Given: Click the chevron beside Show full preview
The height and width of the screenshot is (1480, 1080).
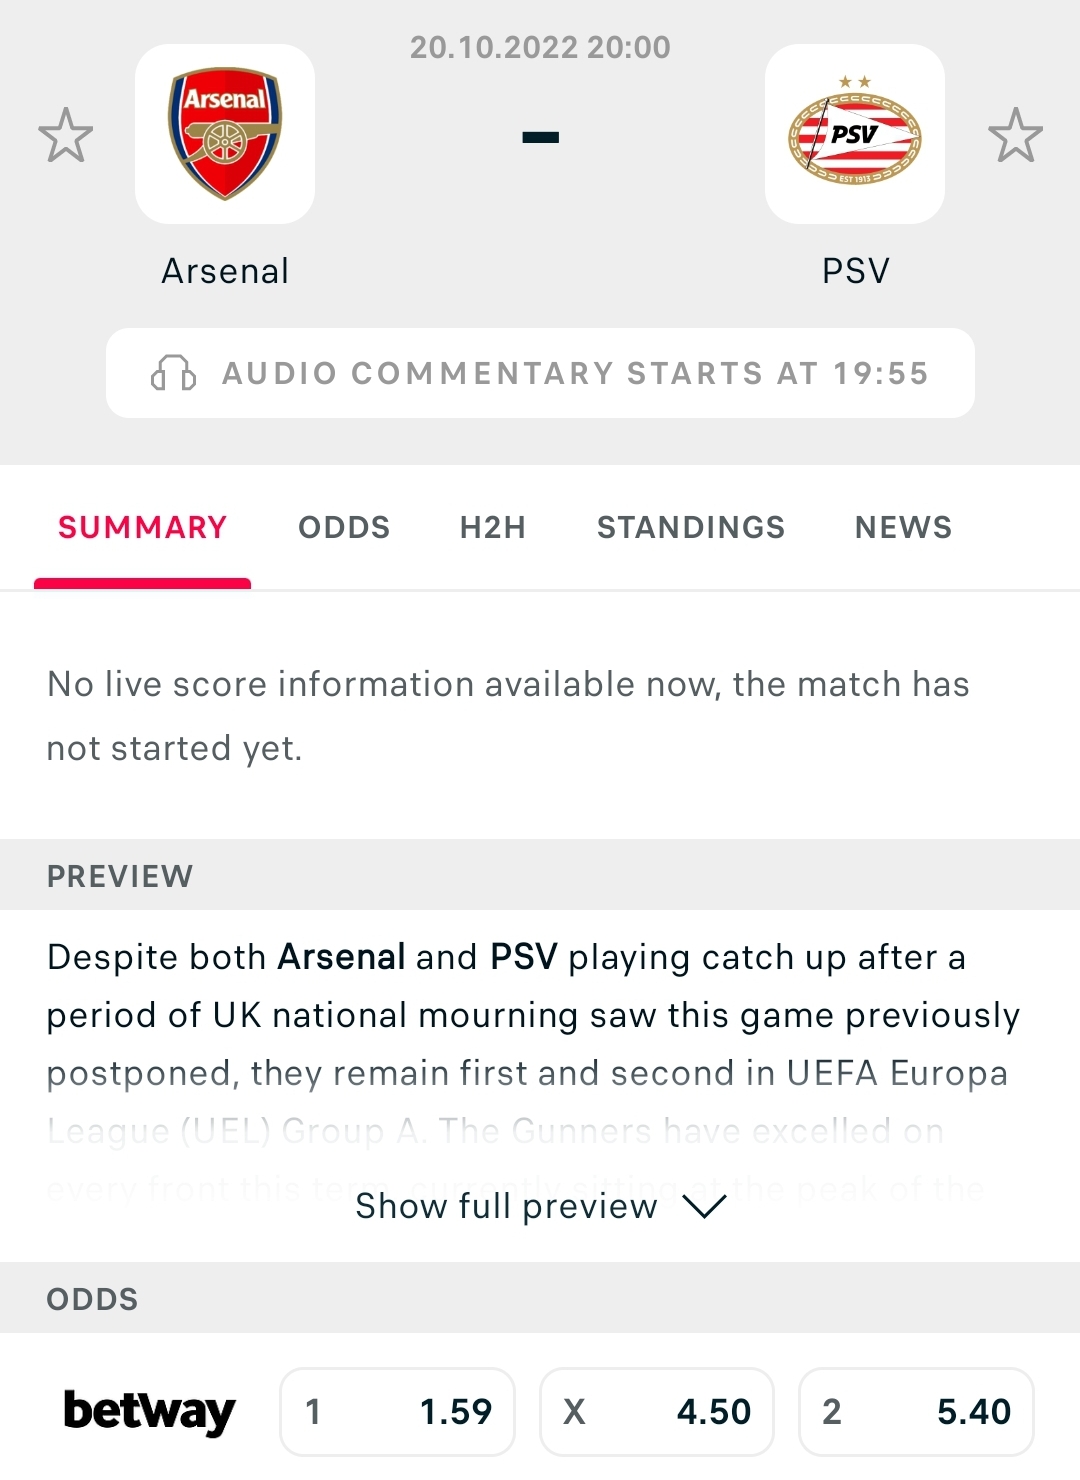Looking at the screenshot, I should [704, 1207].
